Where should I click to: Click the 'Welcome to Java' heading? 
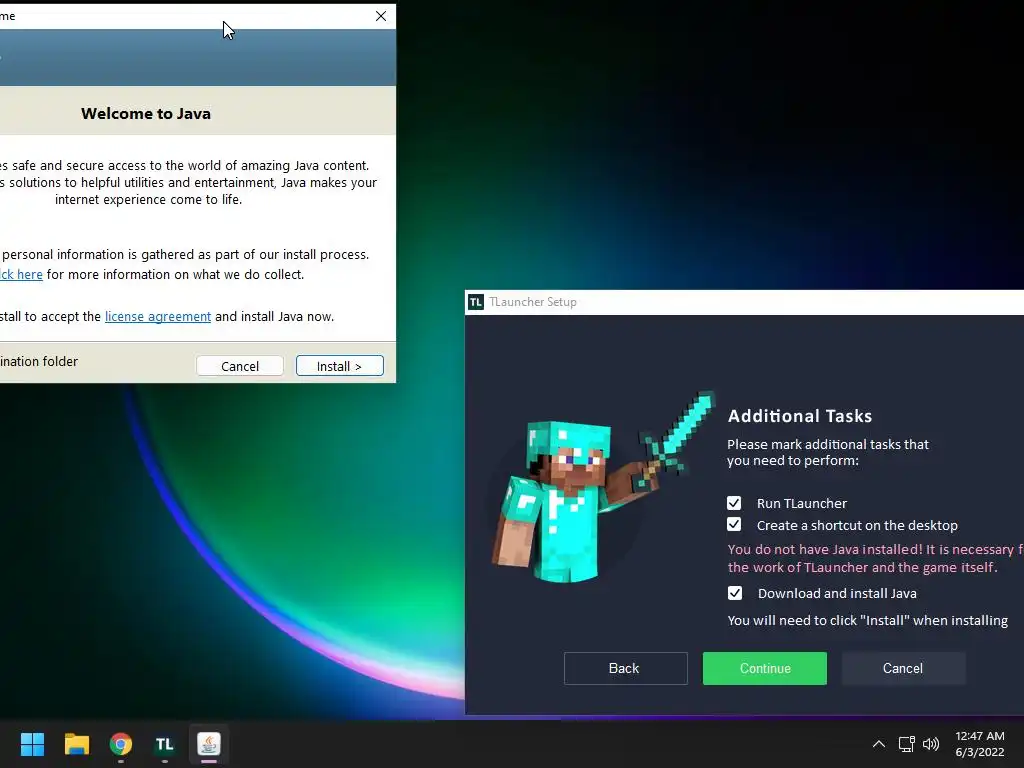146,114
